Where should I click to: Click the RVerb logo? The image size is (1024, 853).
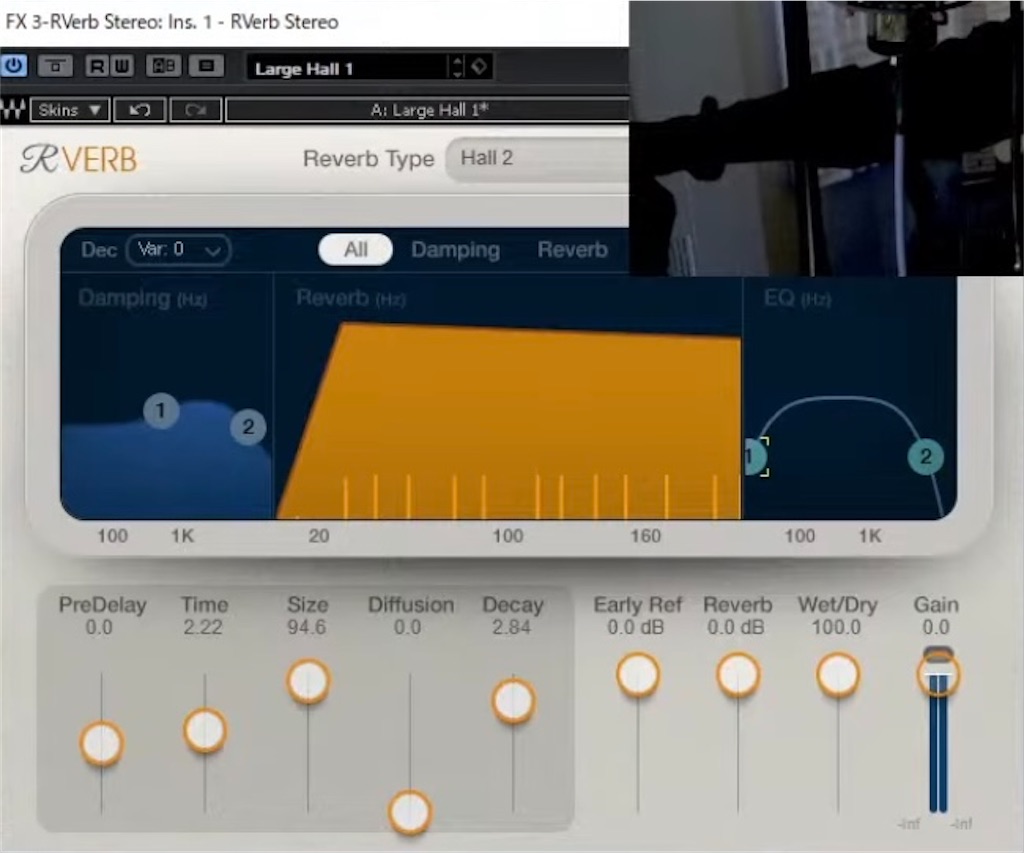click(79, 159)
